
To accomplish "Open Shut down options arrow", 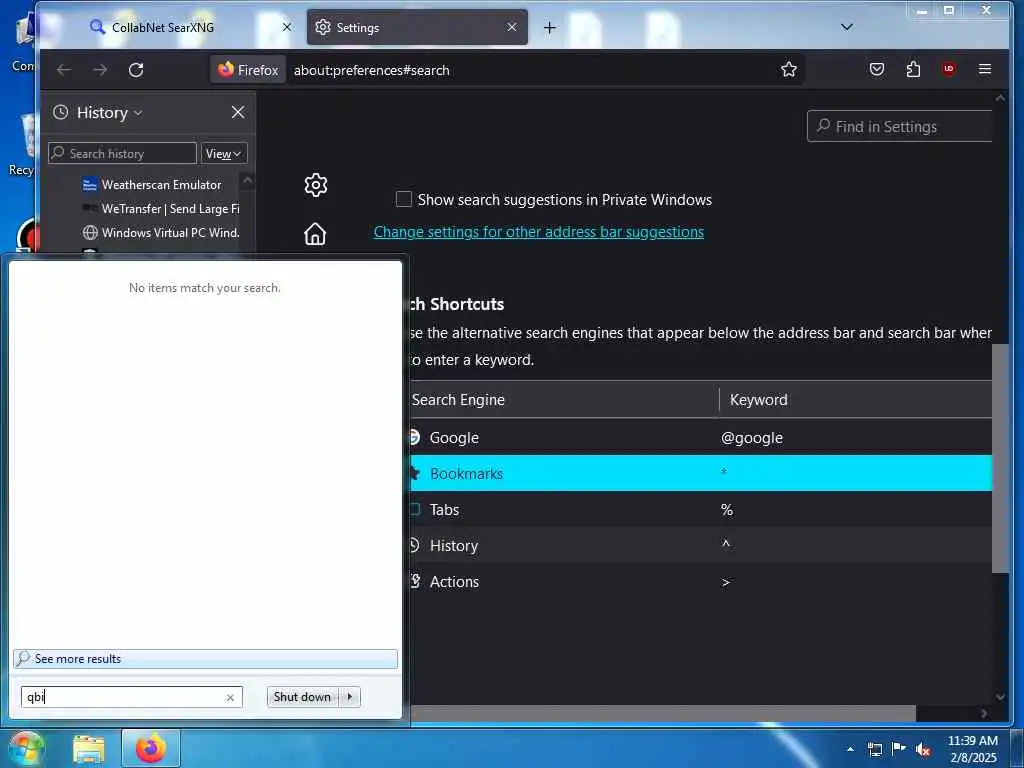I will point(350,697).
